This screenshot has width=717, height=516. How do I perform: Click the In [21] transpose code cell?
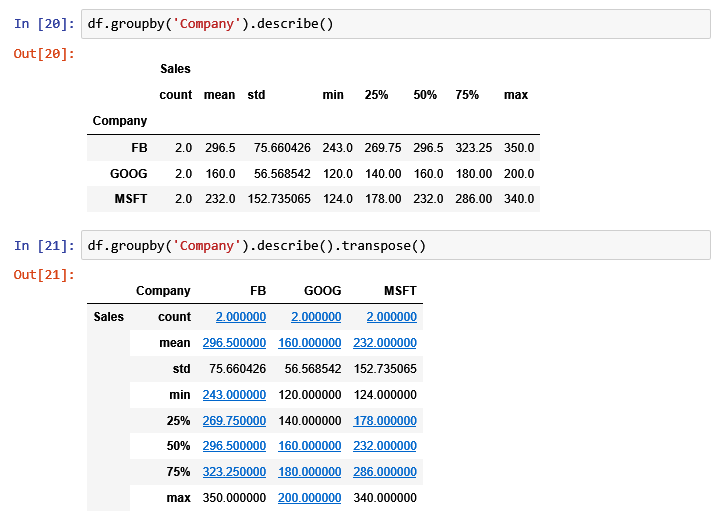[396, 246]
